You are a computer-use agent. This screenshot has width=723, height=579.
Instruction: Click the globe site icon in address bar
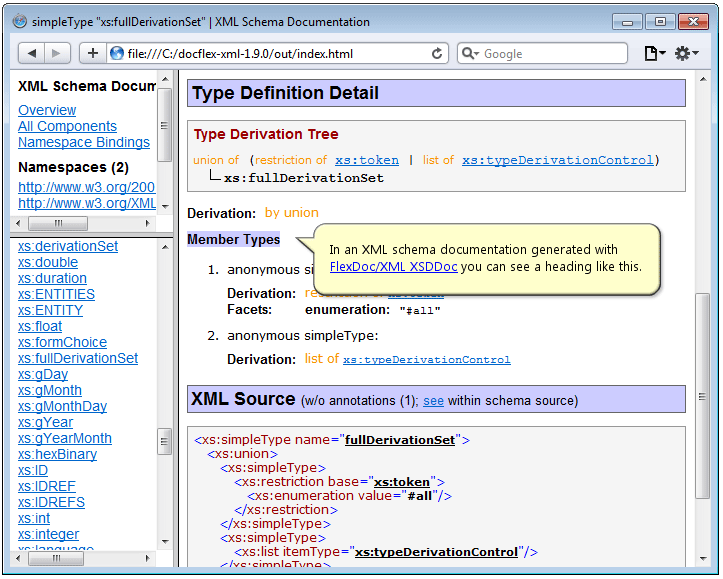117,54
